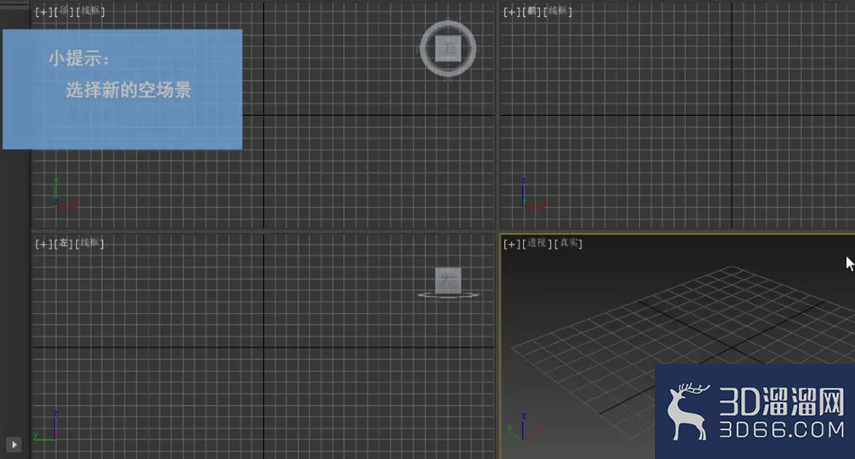Open 线框 shading menu in the Left viewport
The width and height of the screenshot is (855, 459).
(x=90, y=243)
